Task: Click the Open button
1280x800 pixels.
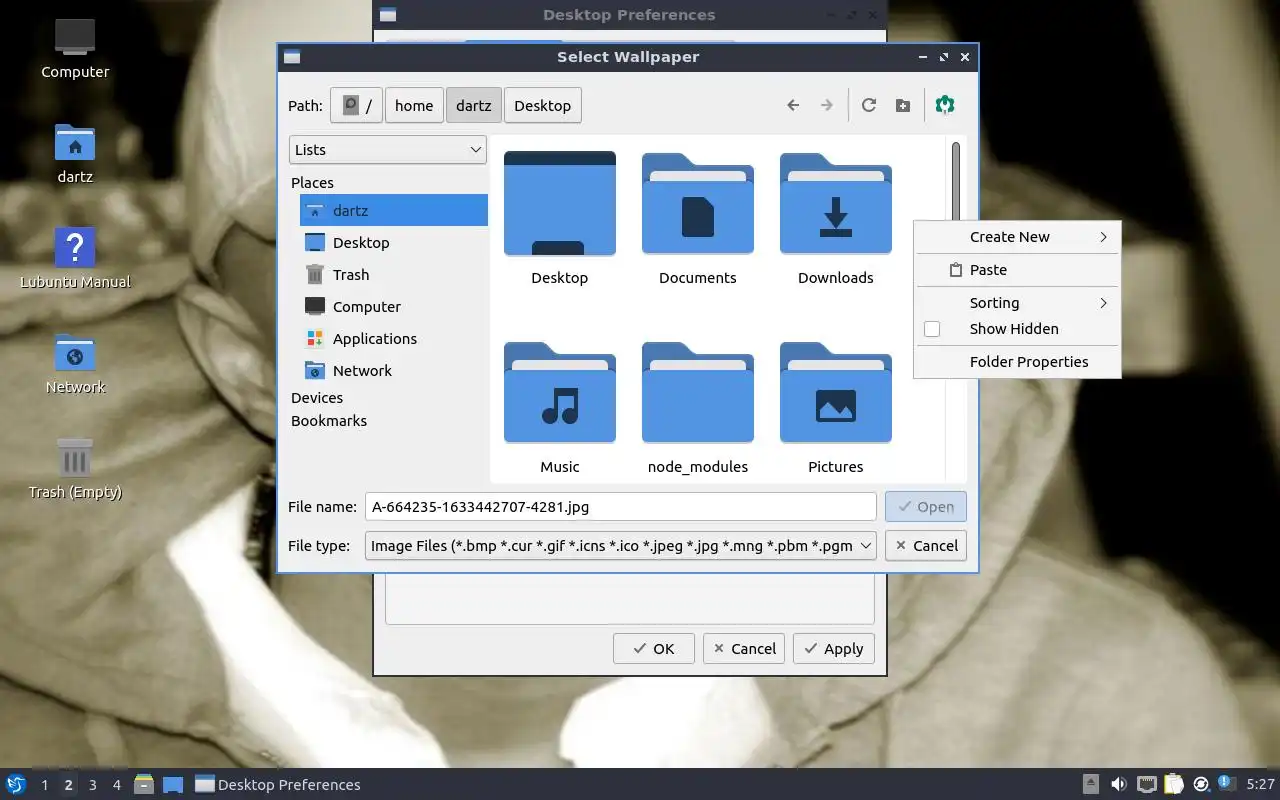Action: click(926, 506)
